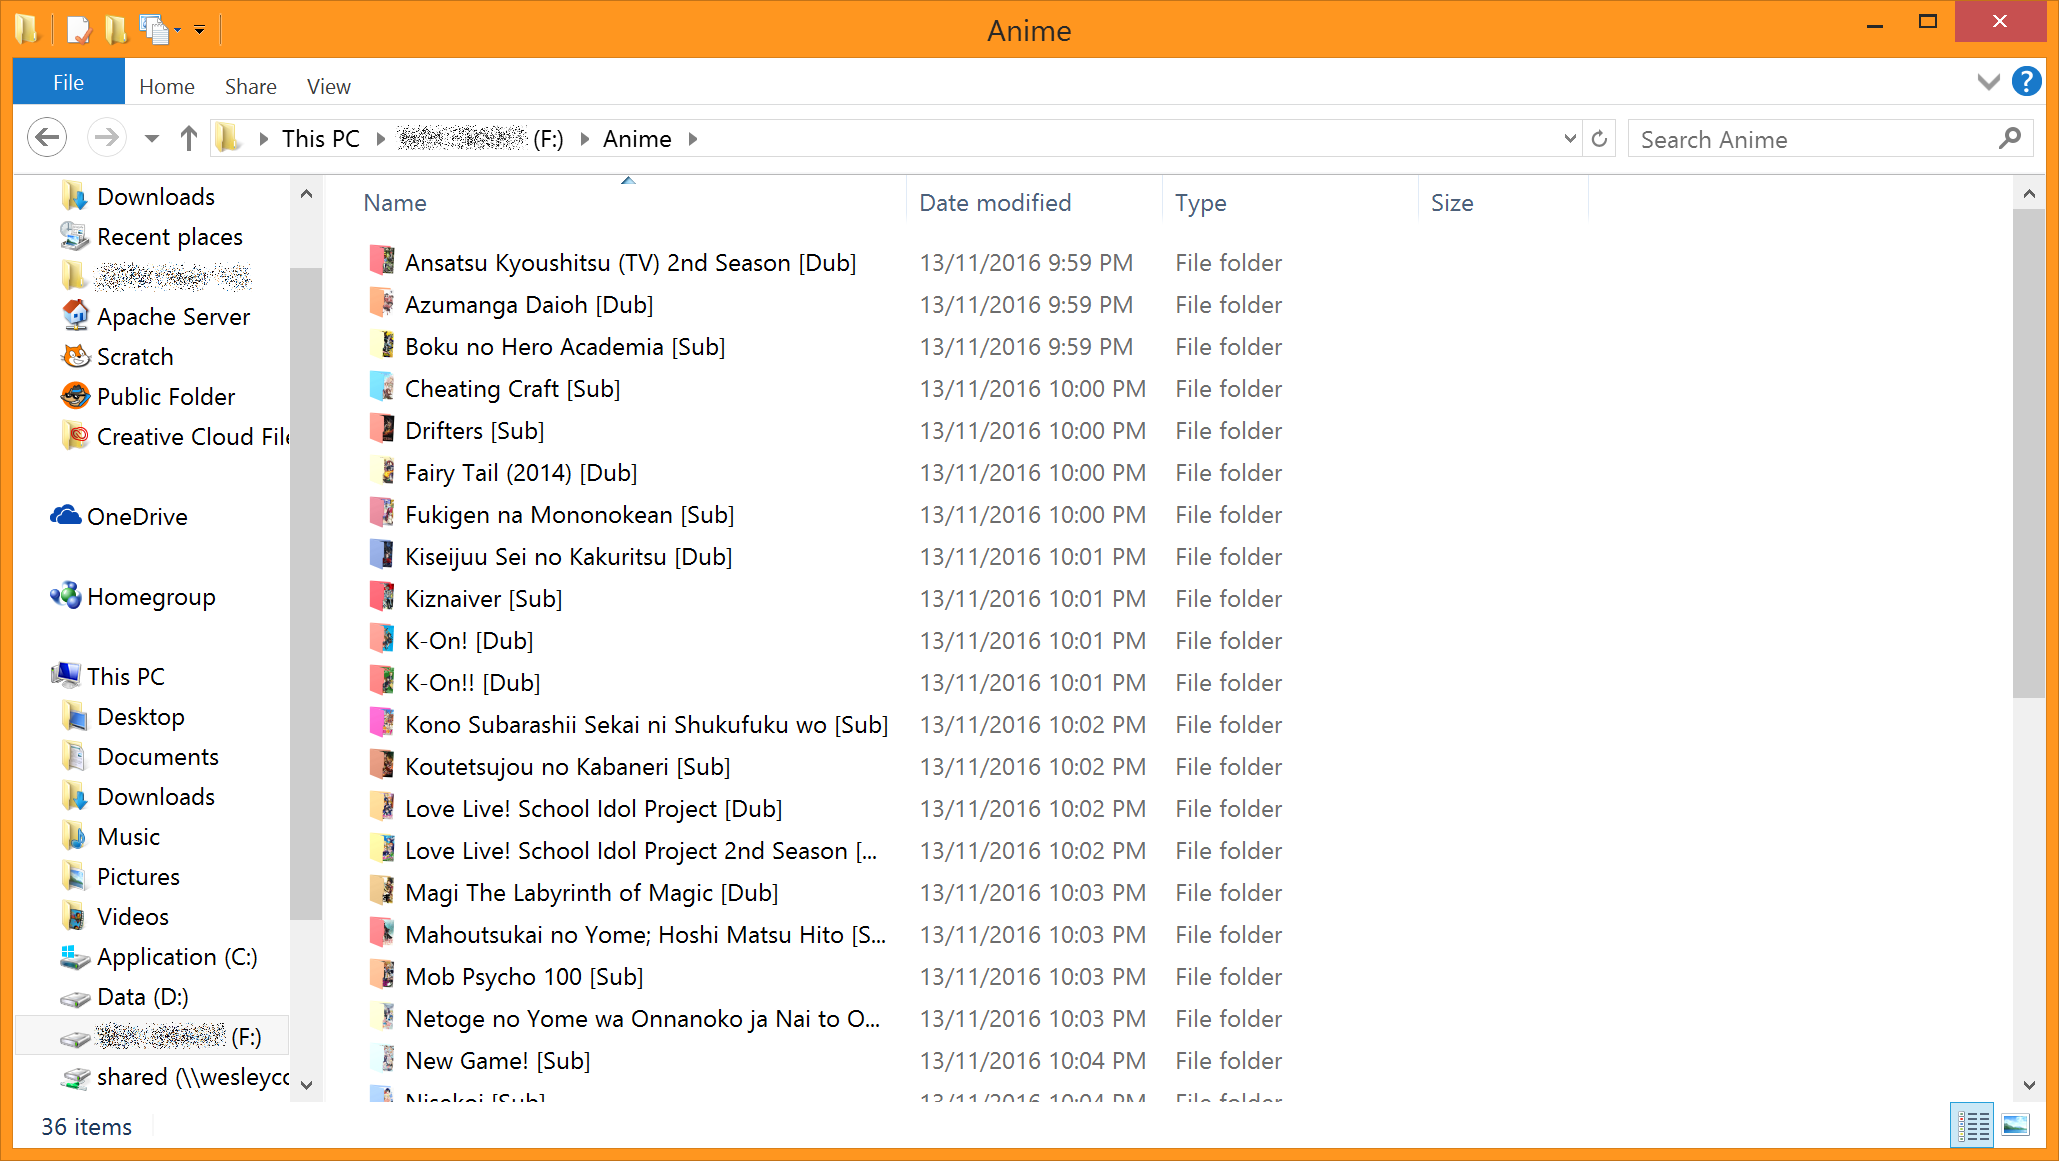Viewport: 2059px width, 1161px height.
Task: Click the Back navigation arrow
Action: coord(47,138)
